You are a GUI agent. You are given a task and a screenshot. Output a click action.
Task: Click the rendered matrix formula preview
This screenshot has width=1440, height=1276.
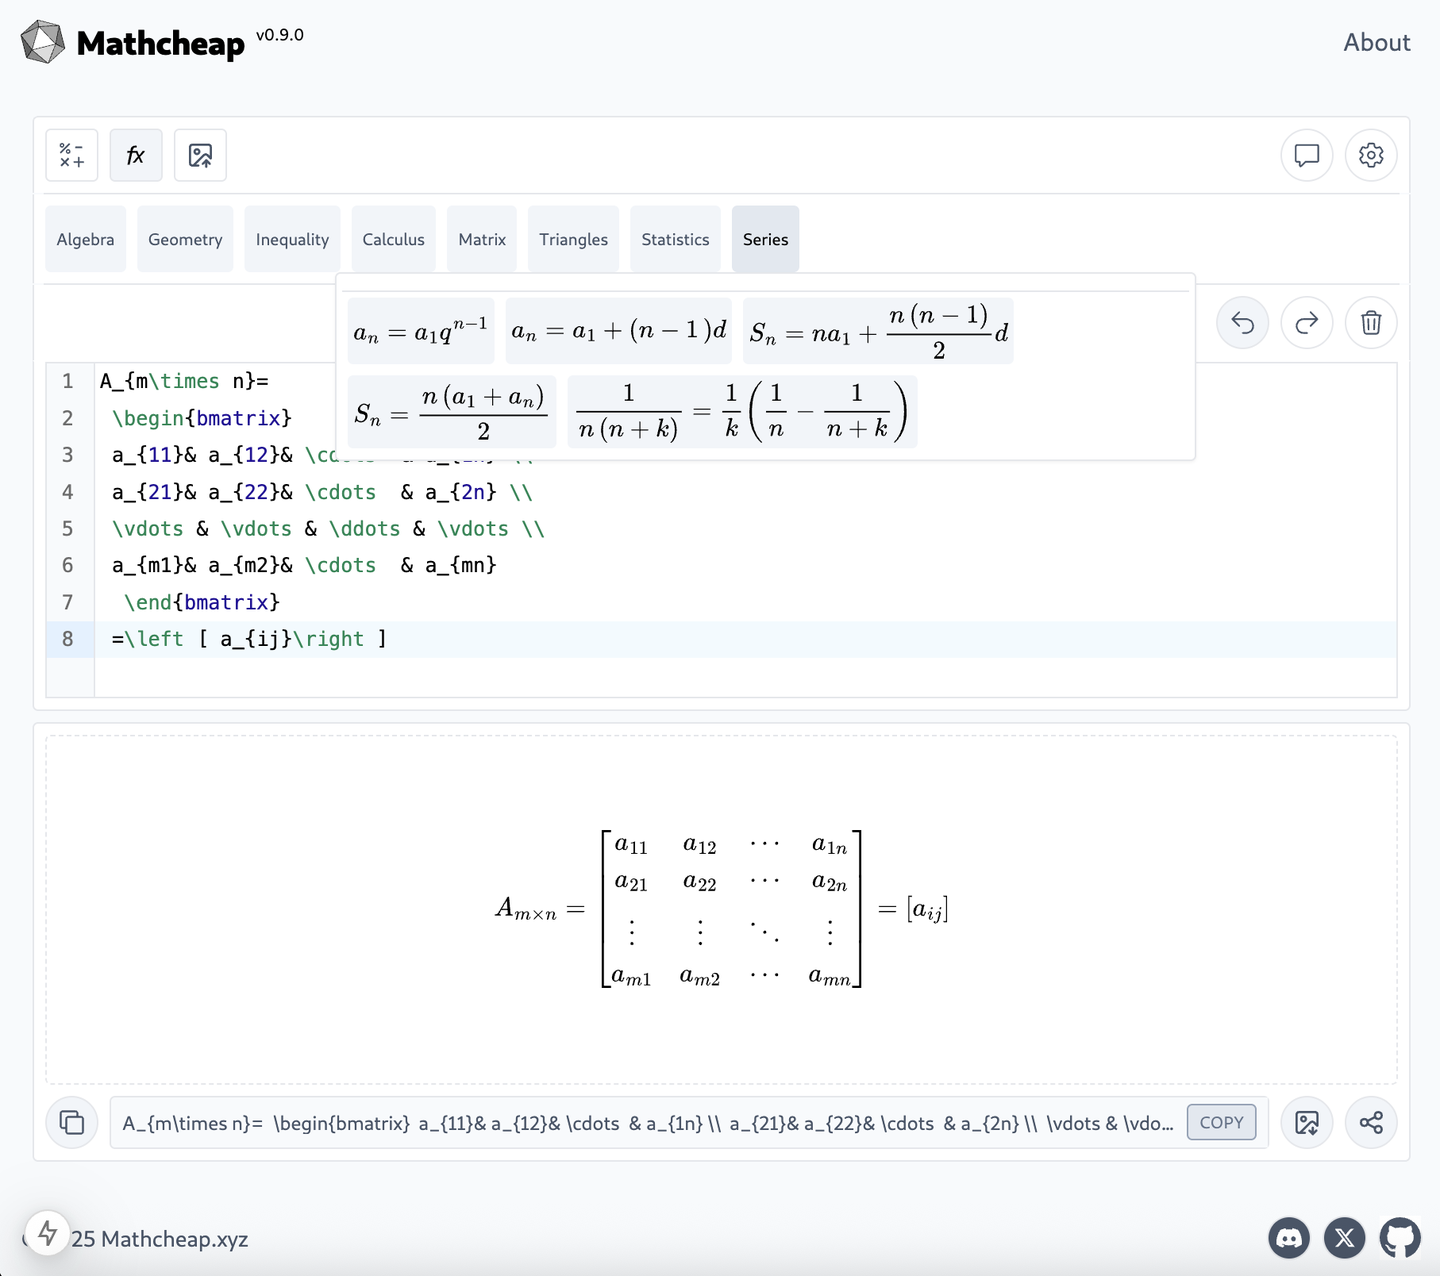click(722, 909)
